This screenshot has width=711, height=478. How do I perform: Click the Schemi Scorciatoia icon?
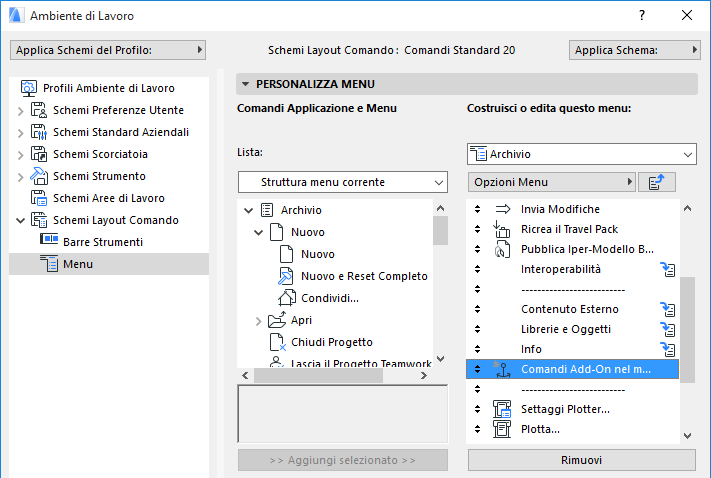pyautogui.click(x=39, y=154)
